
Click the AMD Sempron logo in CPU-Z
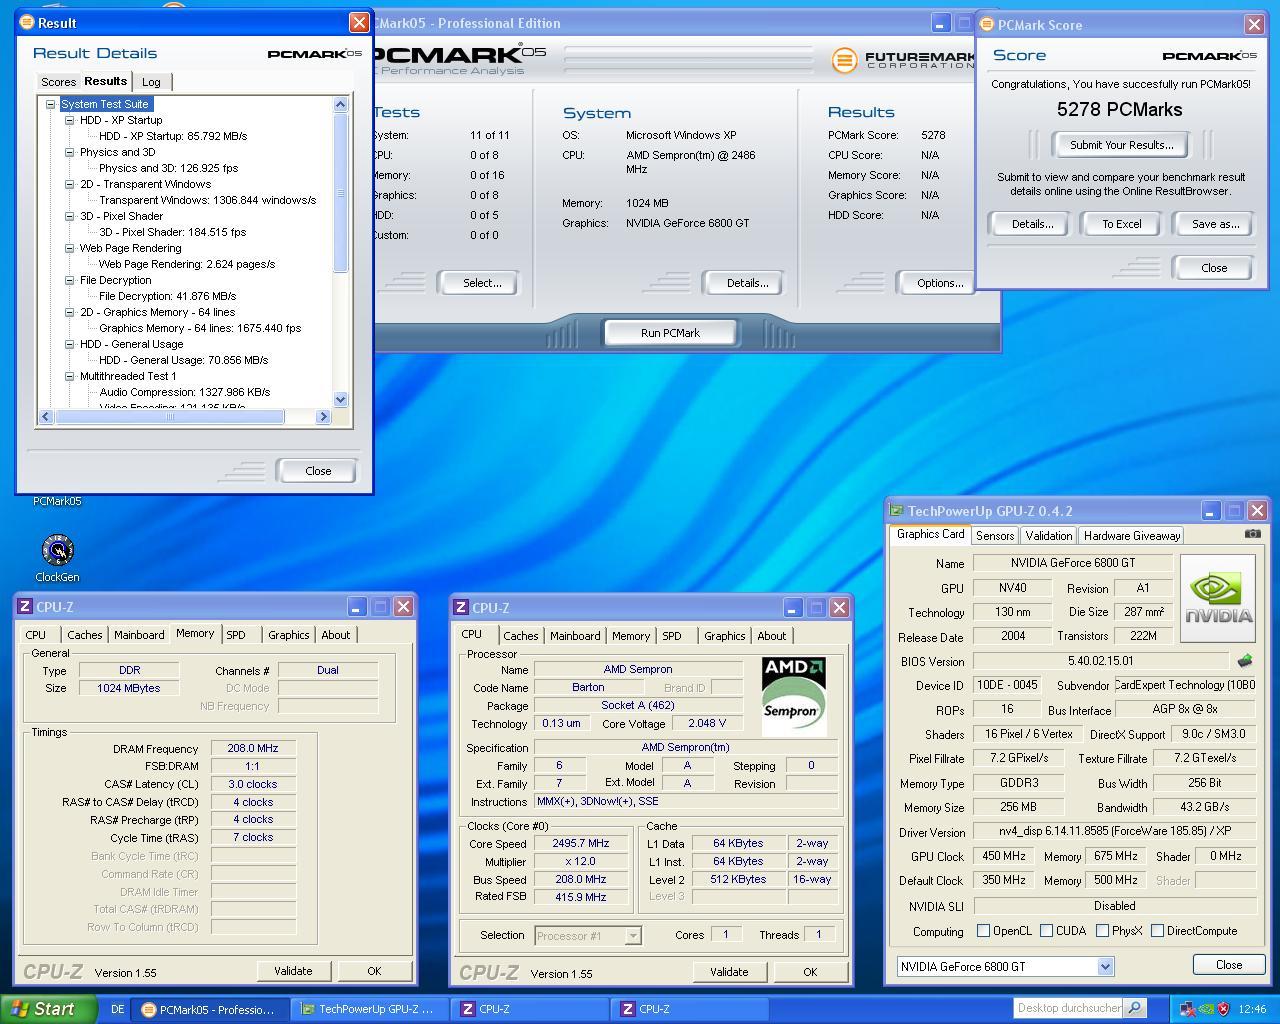pos(794,695)
